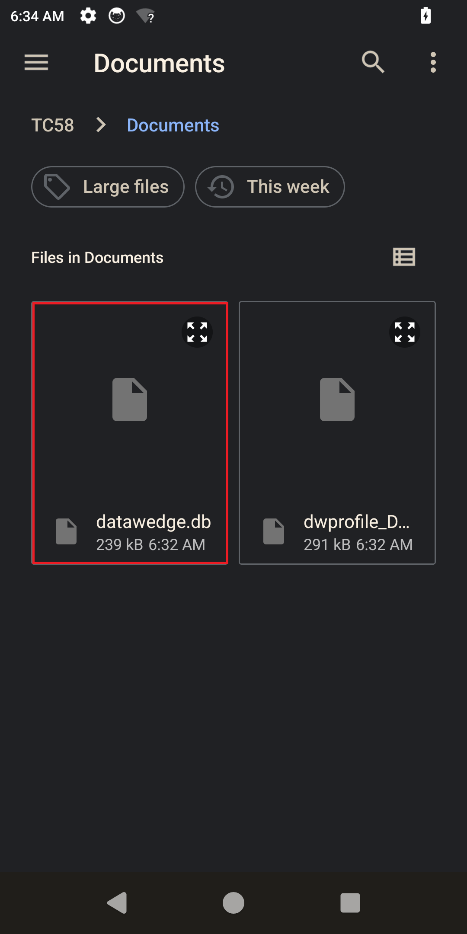Viewport: 467px width, 934px height.
Task: Select the datawedge.db file name
Action: pos(153,522)
